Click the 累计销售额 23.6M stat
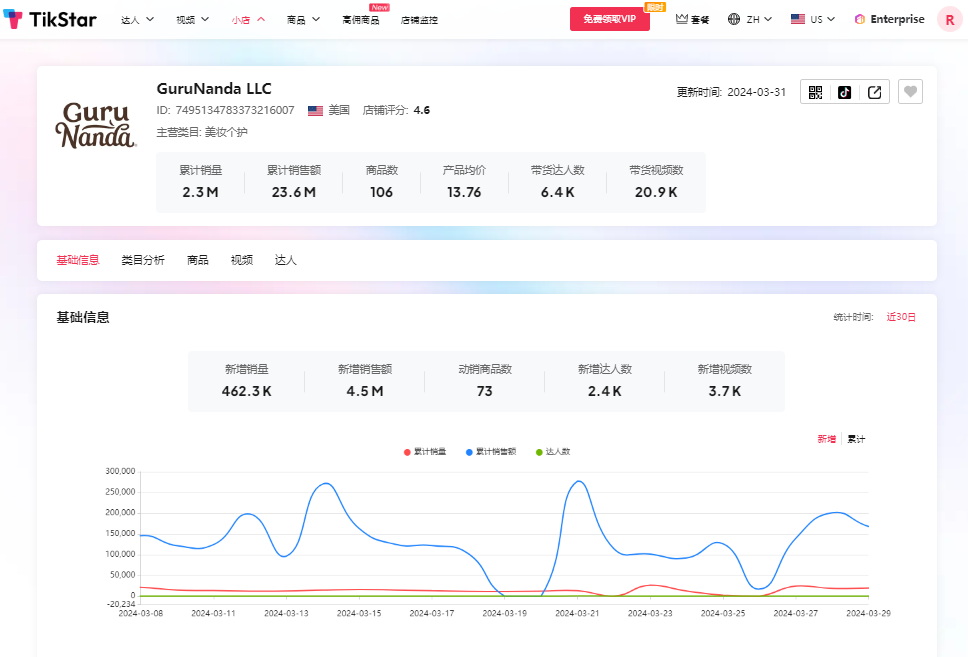968x657 pixels. pos(294,182)
